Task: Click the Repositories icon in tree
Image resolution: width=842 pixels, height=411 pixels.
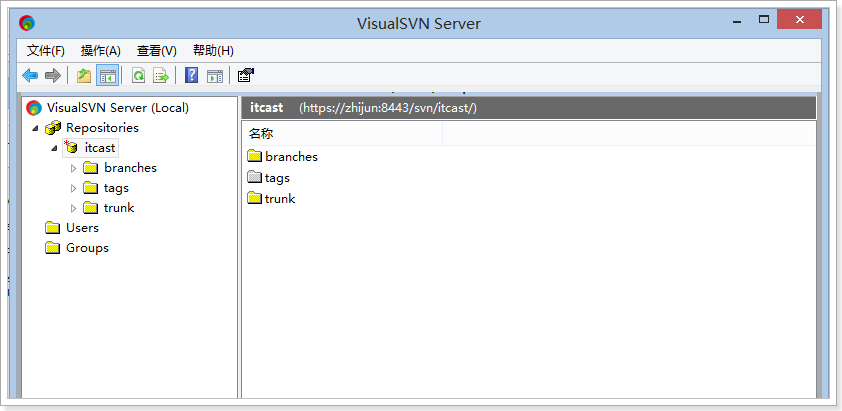Action: [x=53, y=128]
